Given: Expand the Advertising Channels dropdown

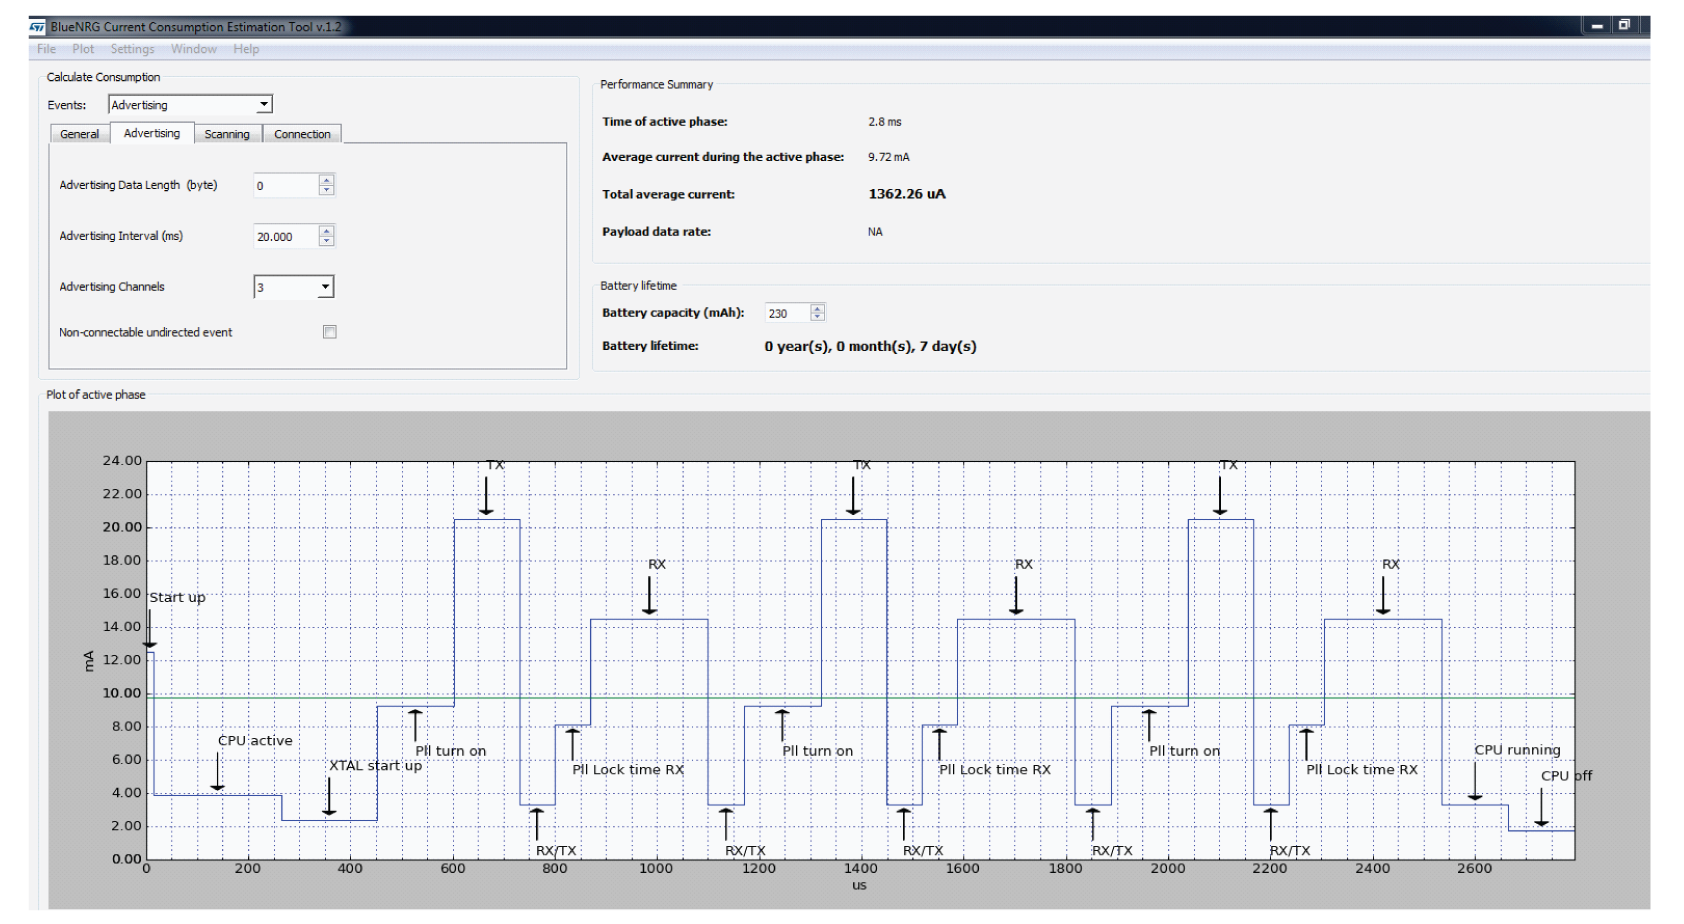Looking at the screenshot, I should click(x=325, y=287).
